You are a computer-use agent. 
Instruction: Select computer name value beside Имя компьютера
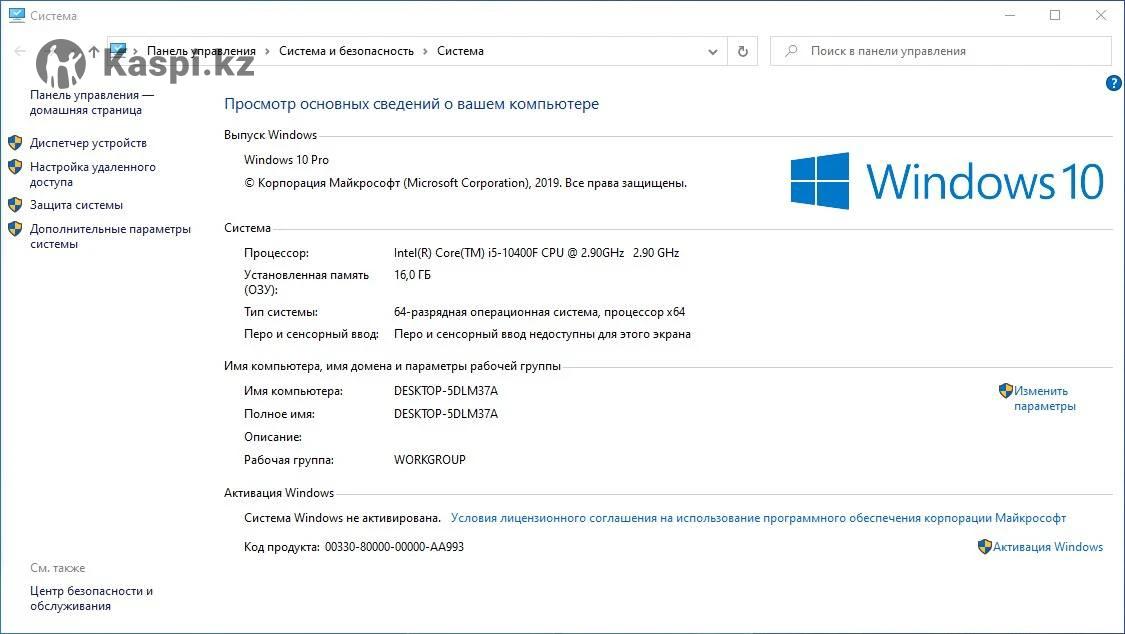click(446, 391)
